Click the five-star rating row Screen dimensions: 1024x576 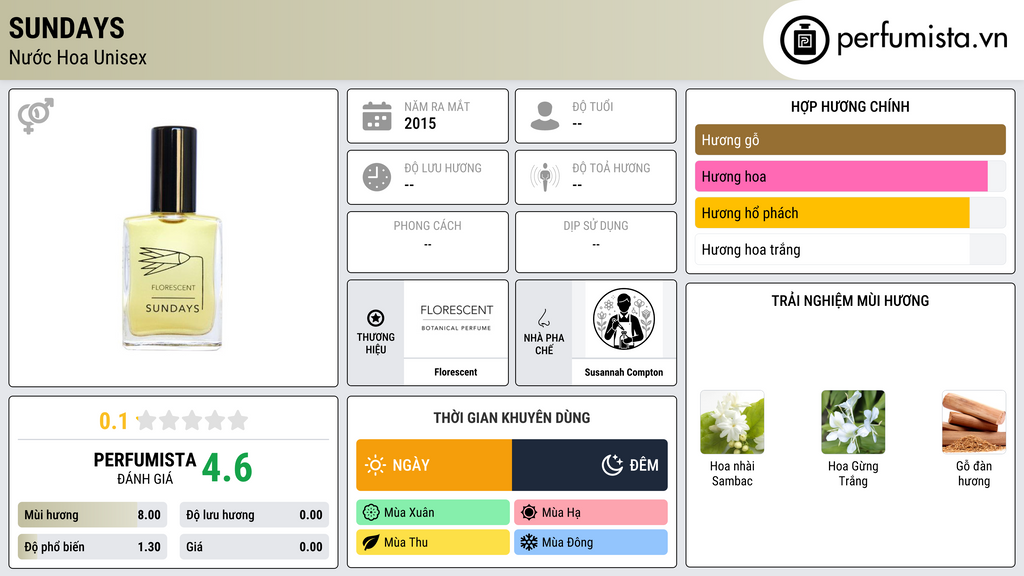(x=193, y=420)
